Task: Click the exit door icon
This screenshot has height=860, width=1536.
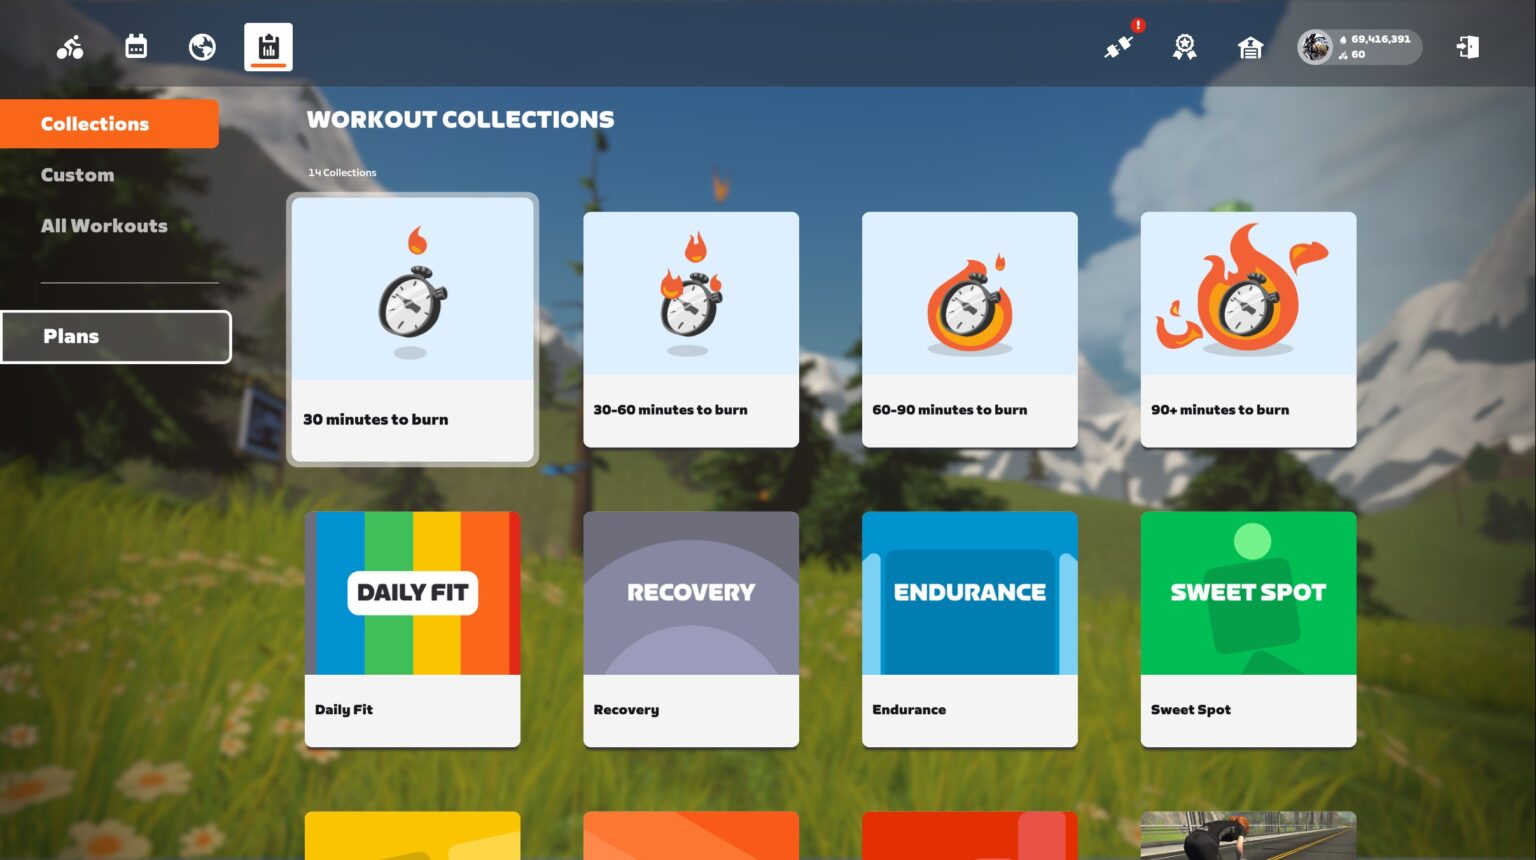Action: tap(1467, 47)
